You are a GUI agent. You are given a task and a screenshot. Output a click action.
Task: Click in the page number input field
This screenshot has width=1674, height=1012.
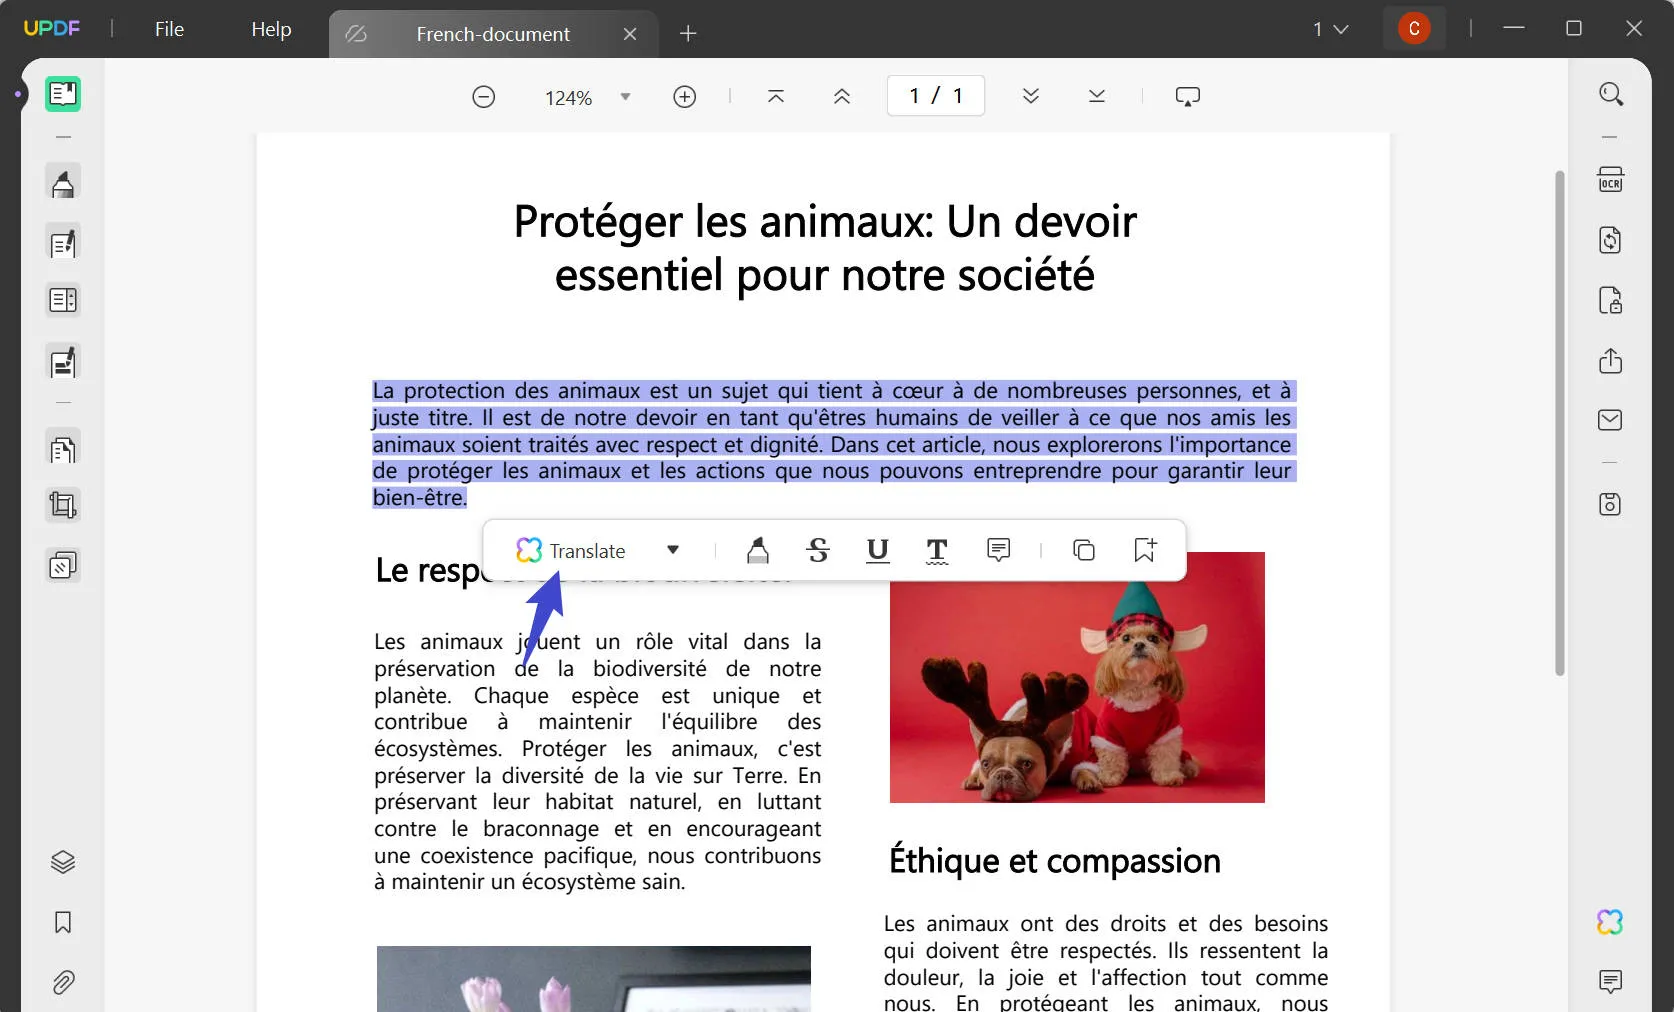[934, 96]
